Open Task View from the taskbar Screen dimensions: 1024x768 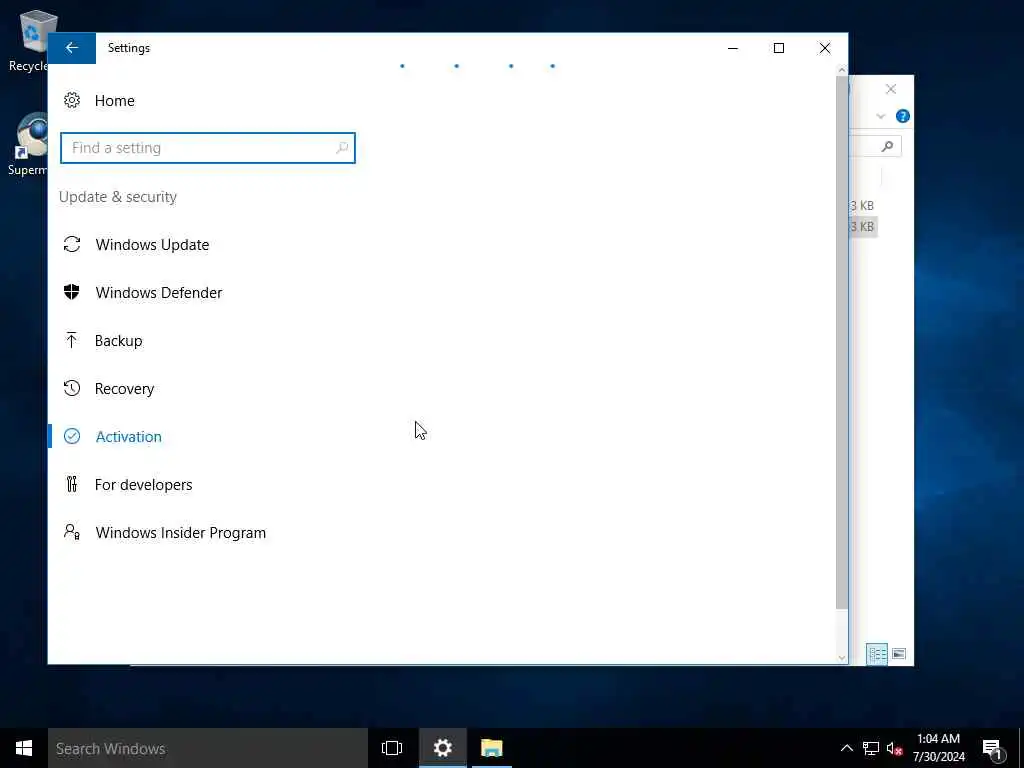tap(392, 748)
